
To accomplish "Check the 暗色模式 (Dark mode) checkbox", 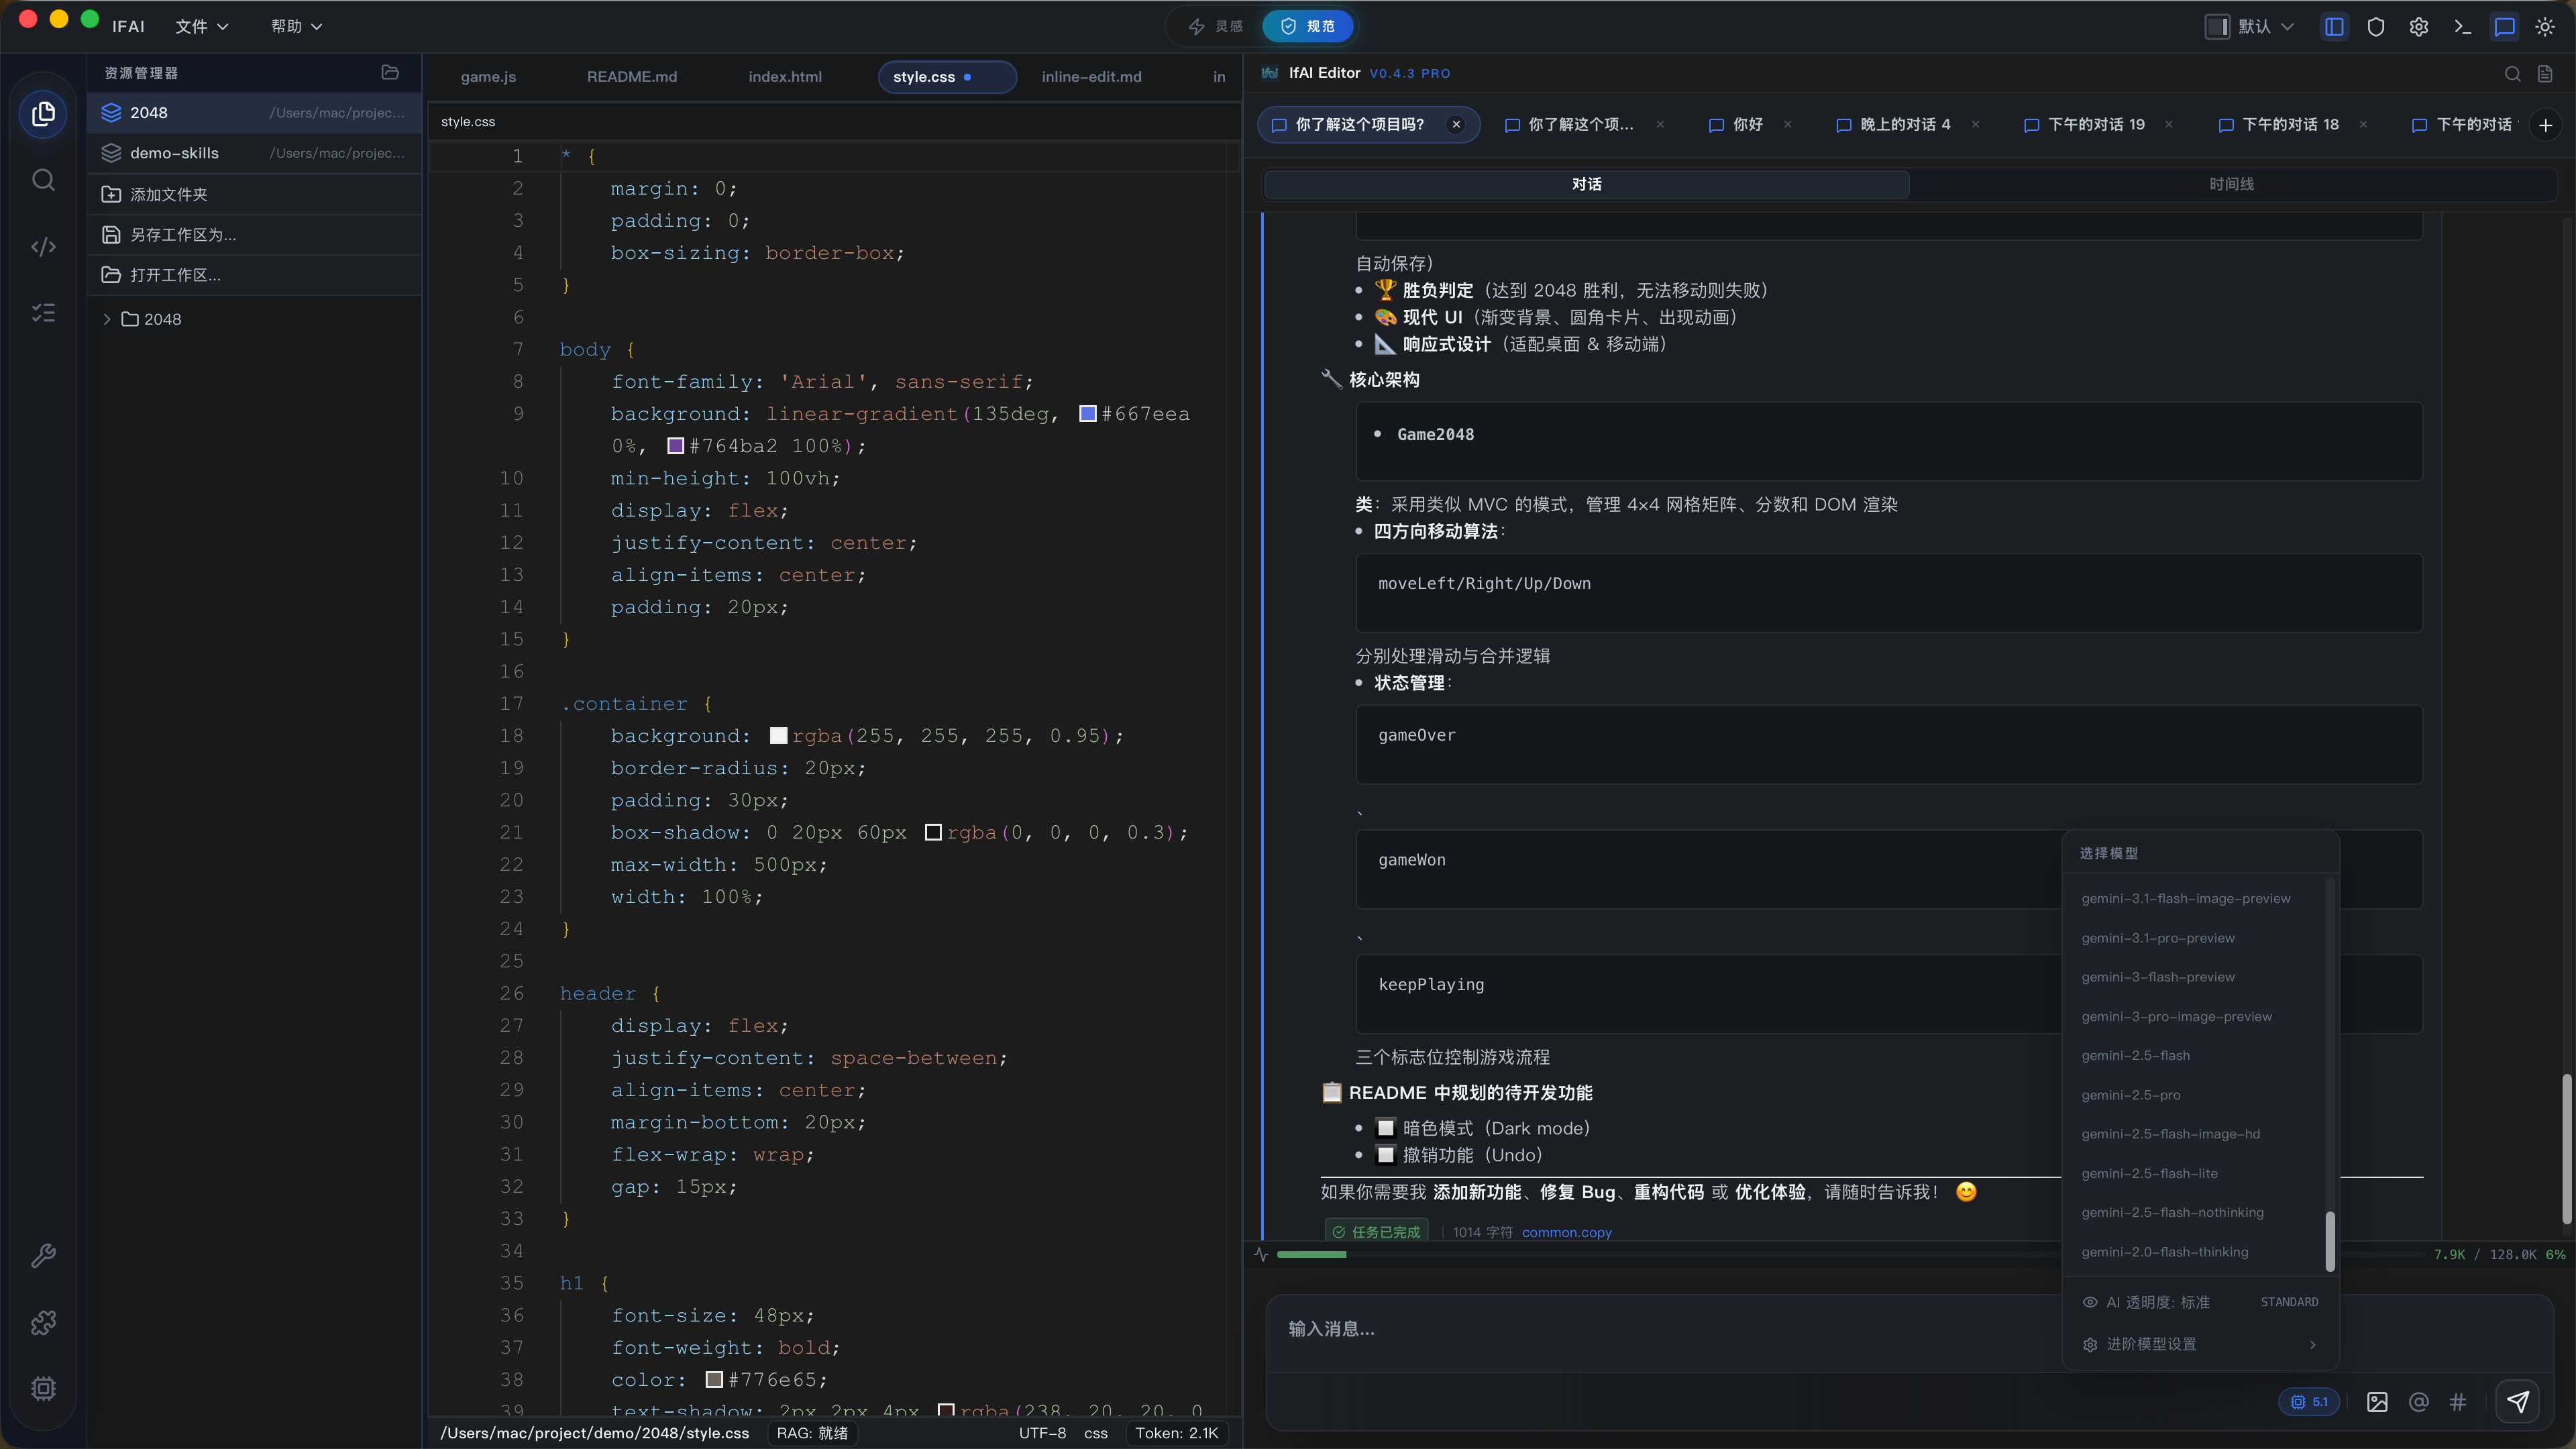I will (x=1386, y=1128).
